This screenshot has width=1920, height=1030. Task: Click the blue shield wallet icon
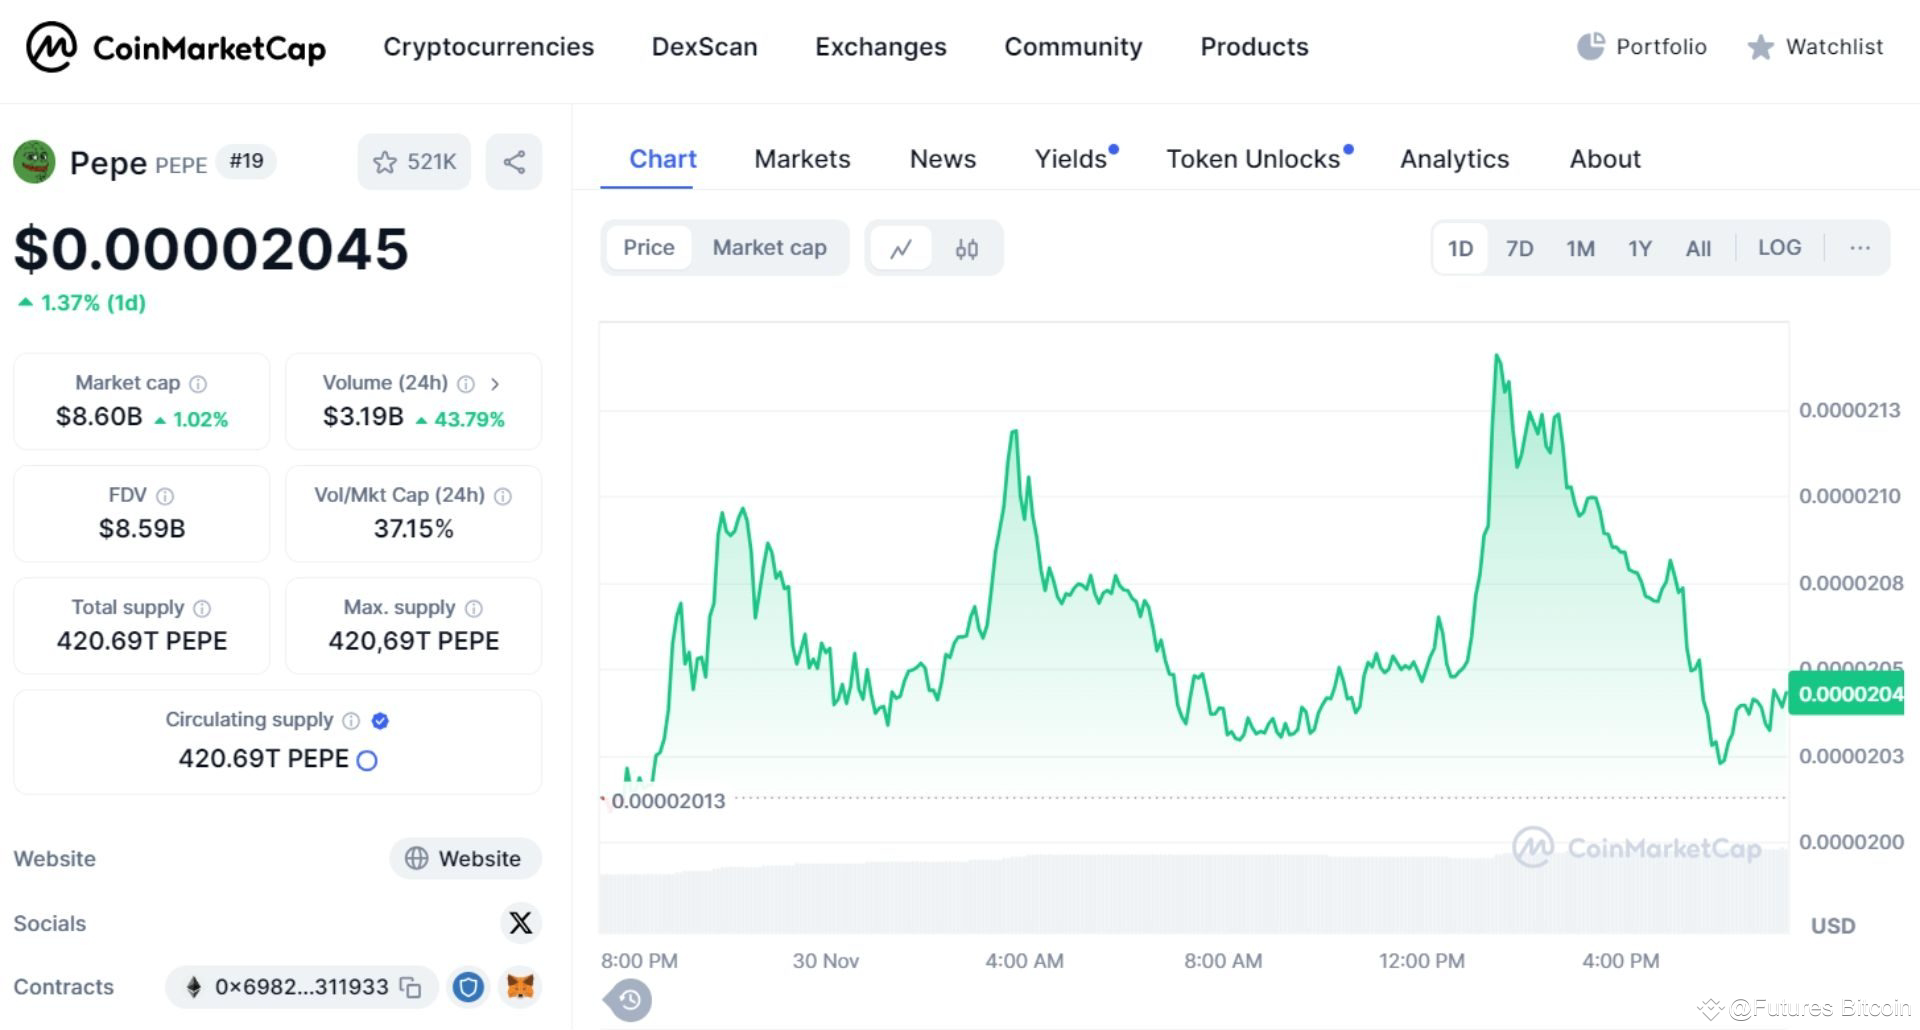point(468,987)
